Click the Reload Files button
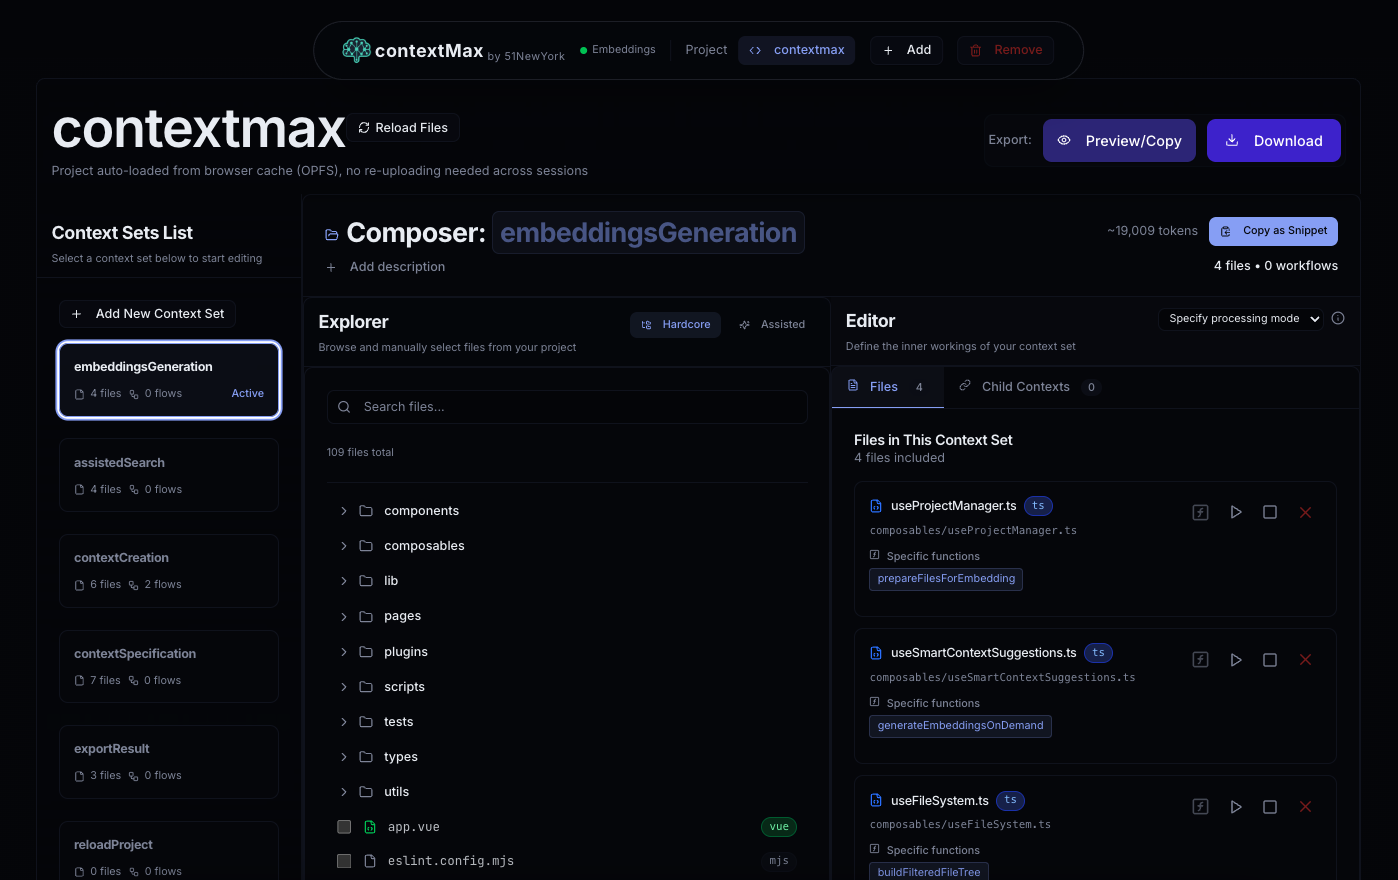This screenshot has height=880, width=1398. tap(404, 128)
